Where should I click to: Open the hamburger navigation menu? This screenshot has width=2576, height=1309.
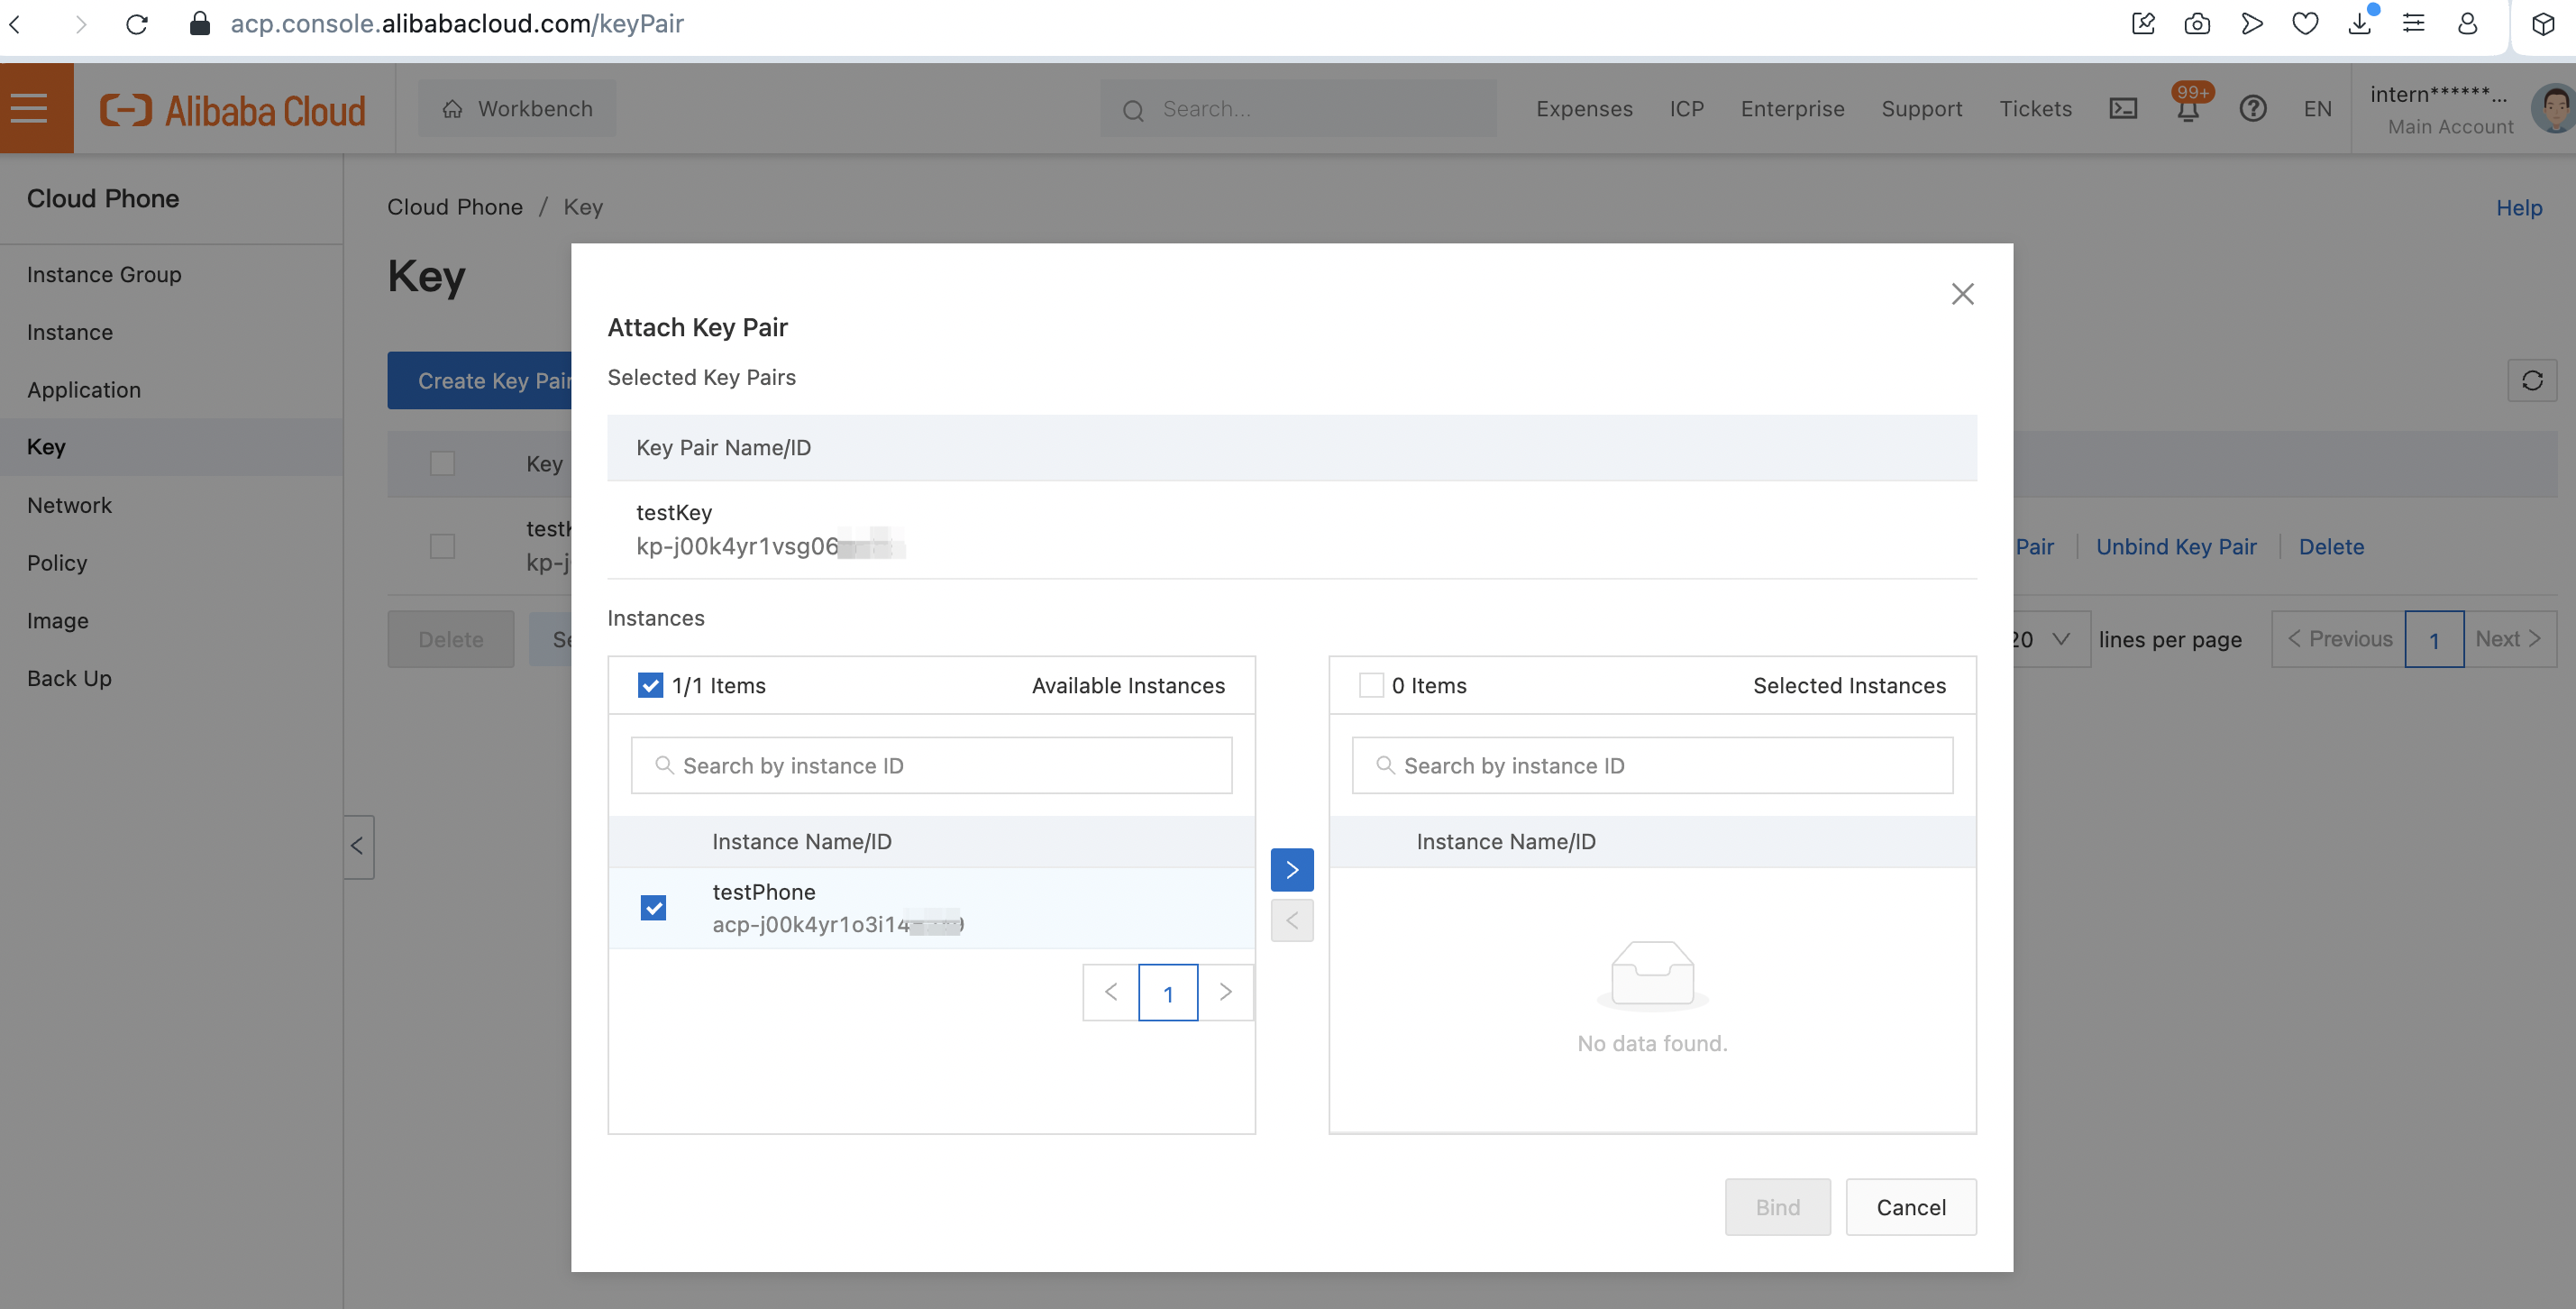27,107
